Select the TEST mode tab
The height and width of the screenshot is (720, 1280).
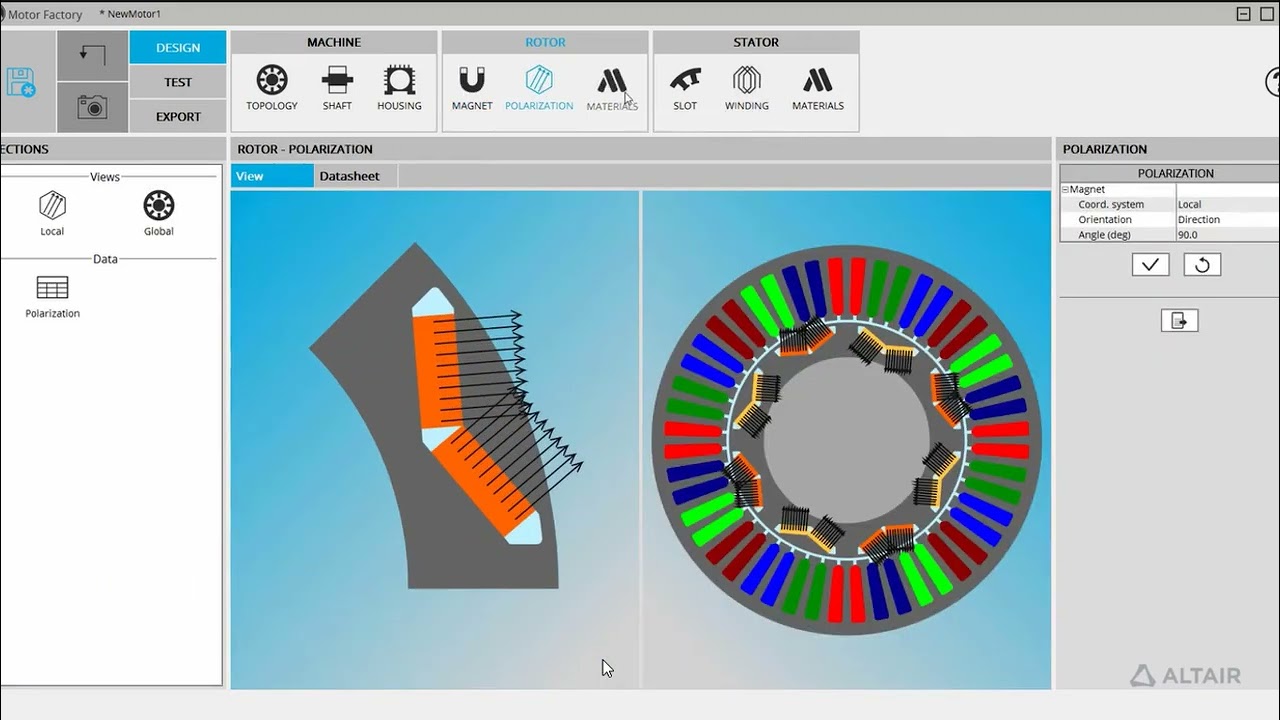[x=178, y=82]
